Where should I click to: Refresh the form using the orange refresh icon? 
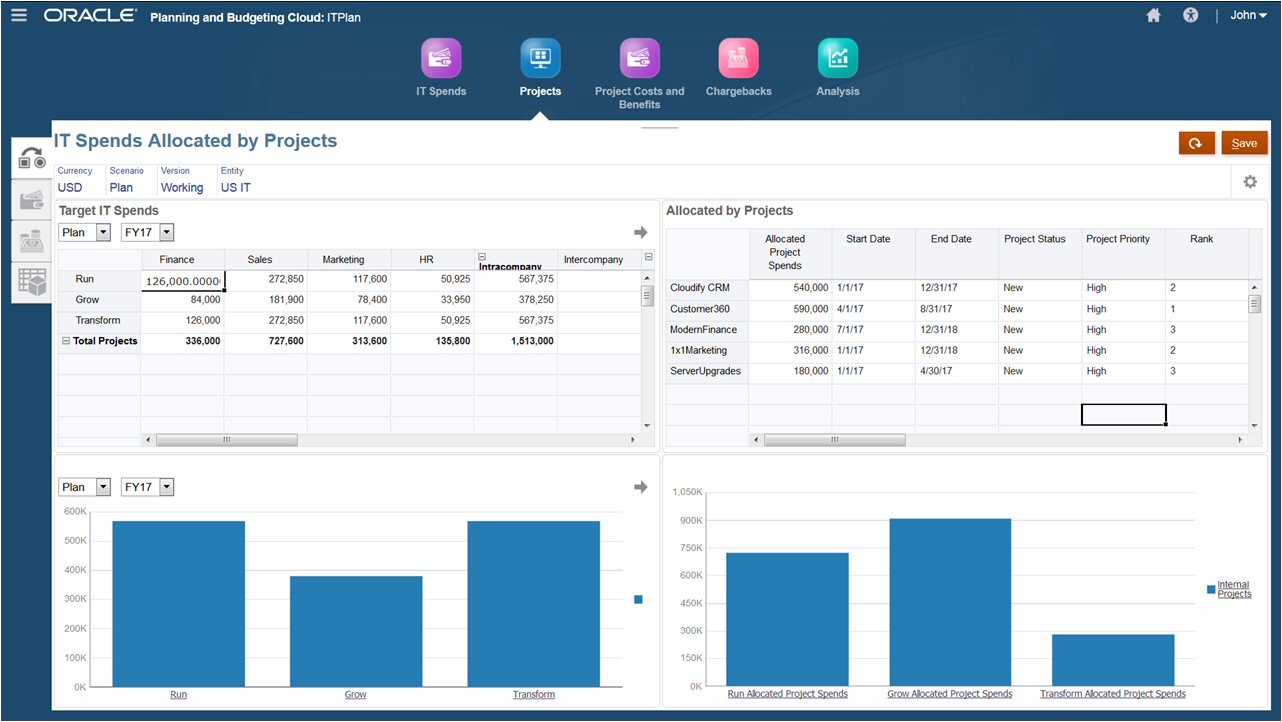pos(1196,143)
